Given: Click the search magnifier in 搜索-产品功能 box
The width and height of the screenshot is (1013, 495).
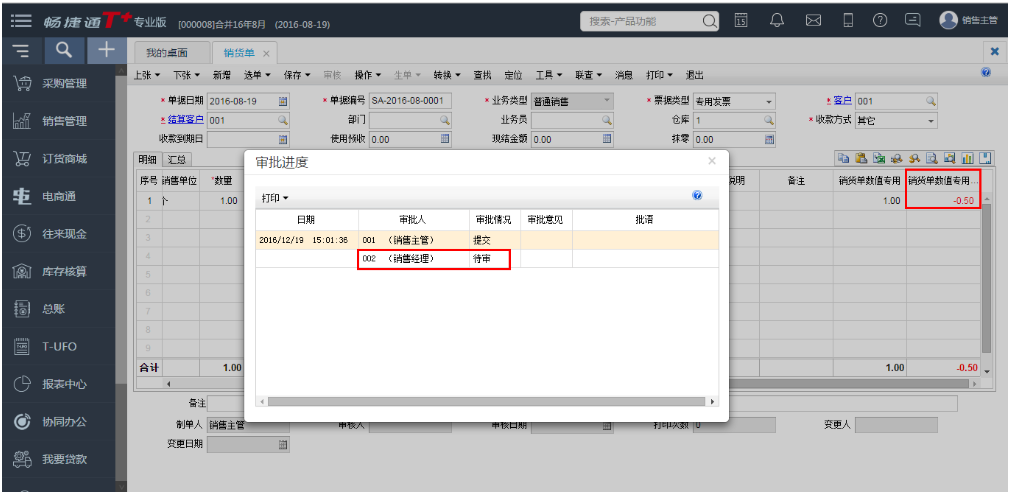Looking at the screenshot, I should coord(709,21).
